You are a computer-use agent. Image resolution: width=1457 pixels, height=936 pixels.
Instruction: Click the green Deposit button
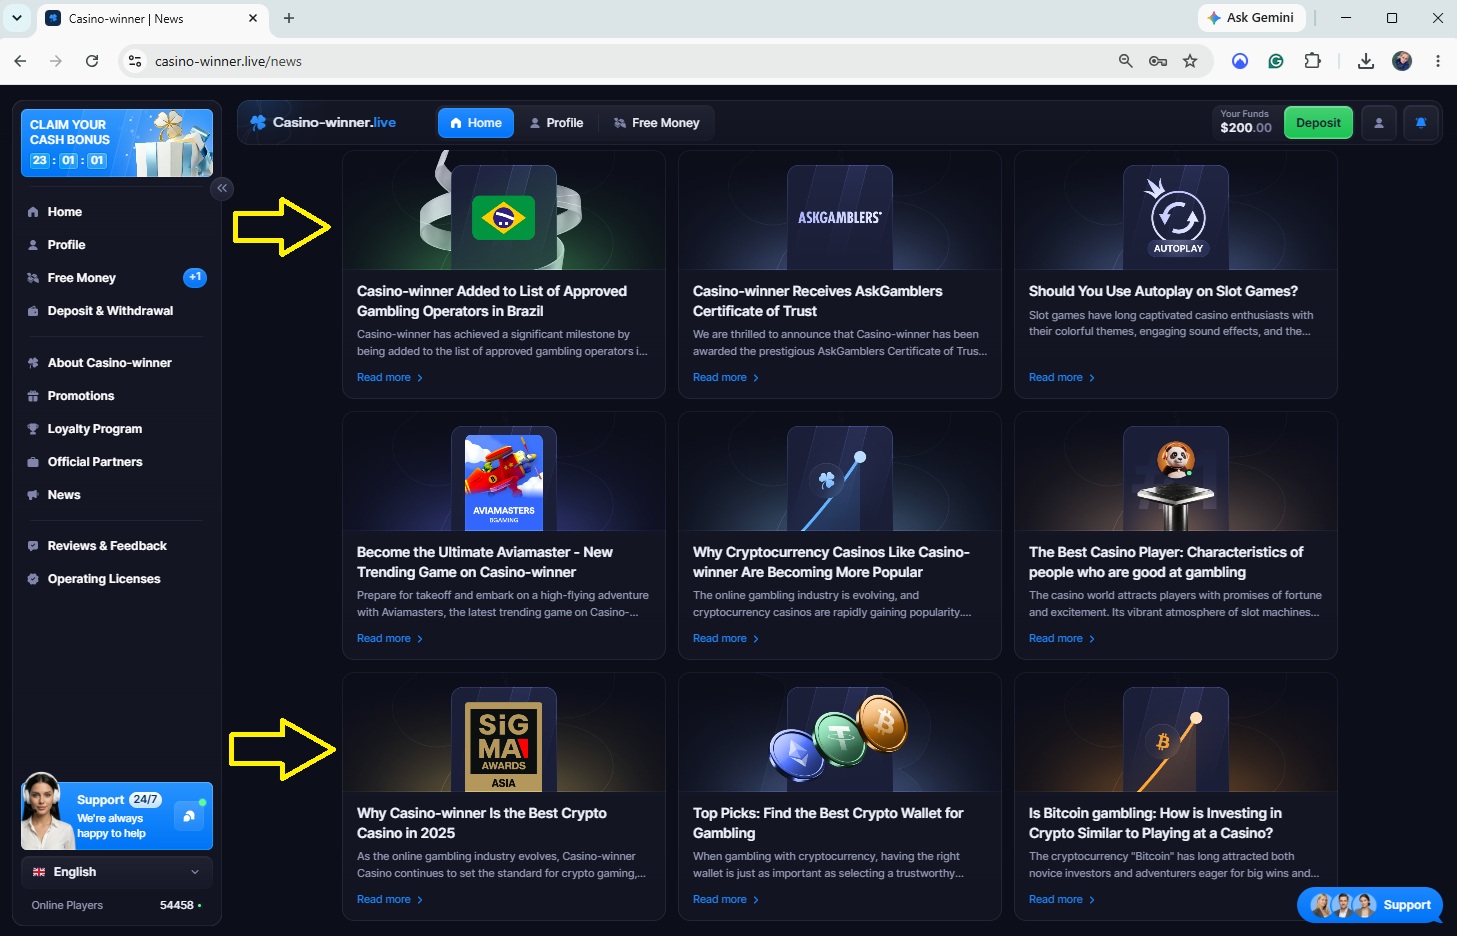(1318, 123)
